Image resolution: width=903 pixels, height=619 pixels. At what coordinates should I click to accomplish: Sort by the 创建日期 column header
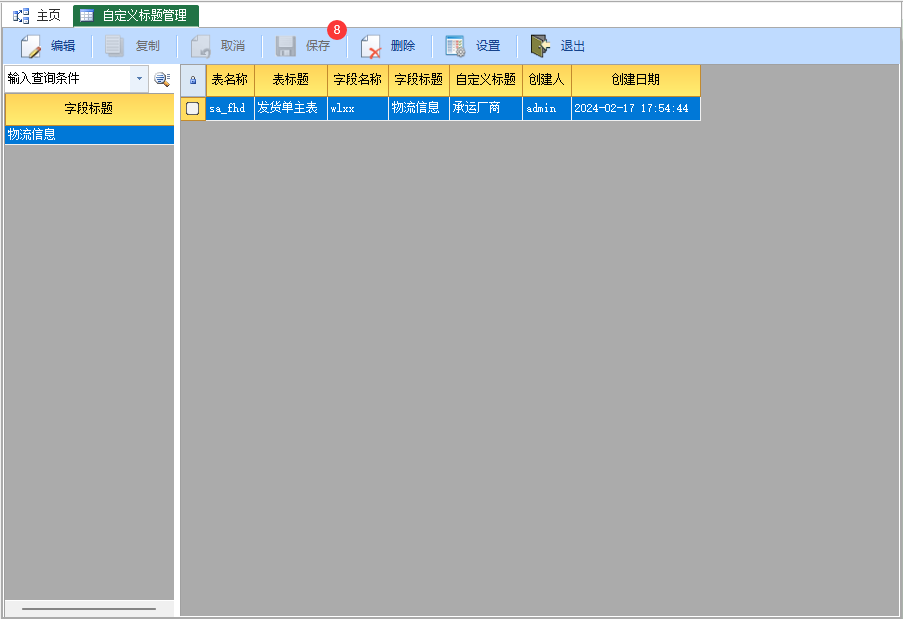point(636,80)
